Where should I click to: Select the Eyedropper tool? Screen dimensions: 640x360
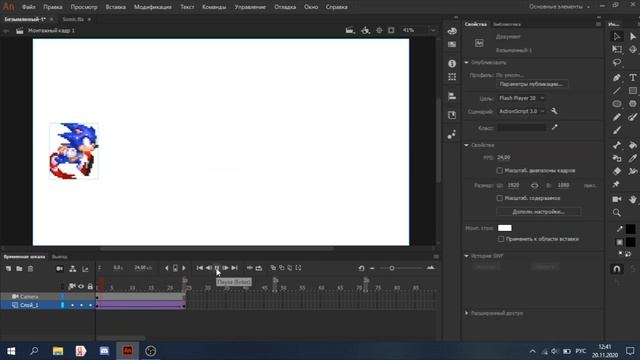point(633,158)
